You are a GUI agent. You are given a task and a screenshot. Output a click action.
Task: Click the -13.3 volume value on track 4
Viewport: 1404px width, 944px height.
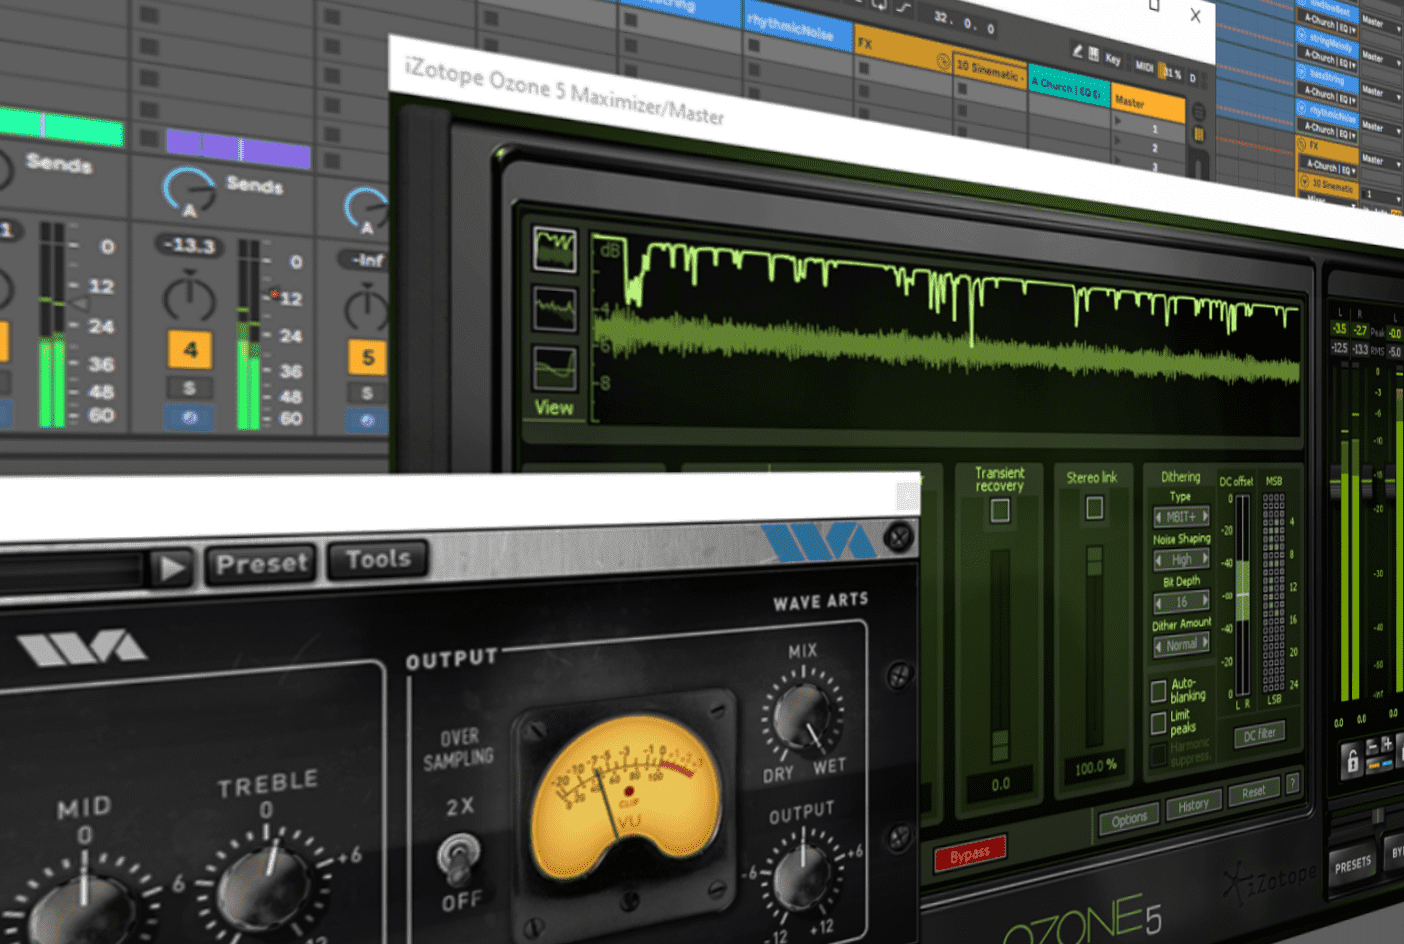coord(189,245)
